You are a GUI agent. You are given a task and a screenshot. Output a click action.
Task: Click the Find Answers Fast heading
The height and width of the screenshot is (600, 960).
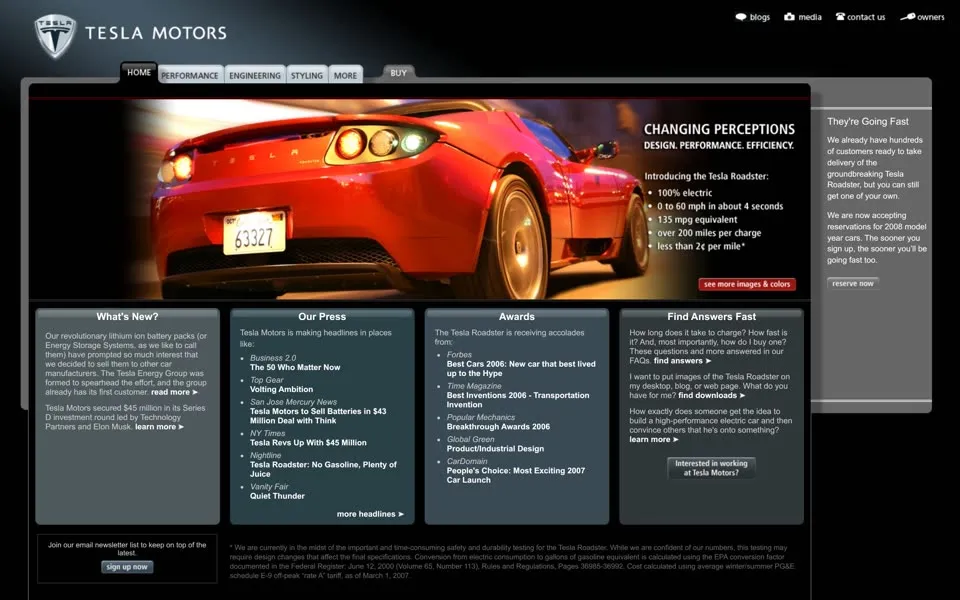(x=711, y=317)
